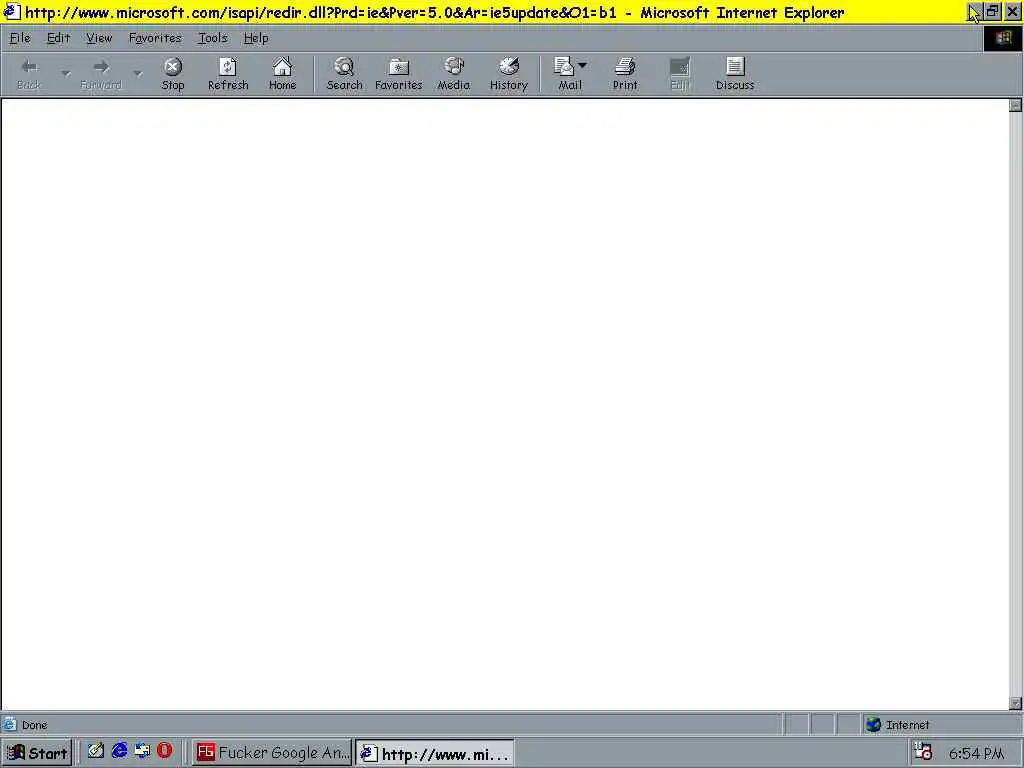Launch the first quick launch notepad icon
Image resolution: width=1024 pixels, height=768 pixels.
tap(96, 751)
